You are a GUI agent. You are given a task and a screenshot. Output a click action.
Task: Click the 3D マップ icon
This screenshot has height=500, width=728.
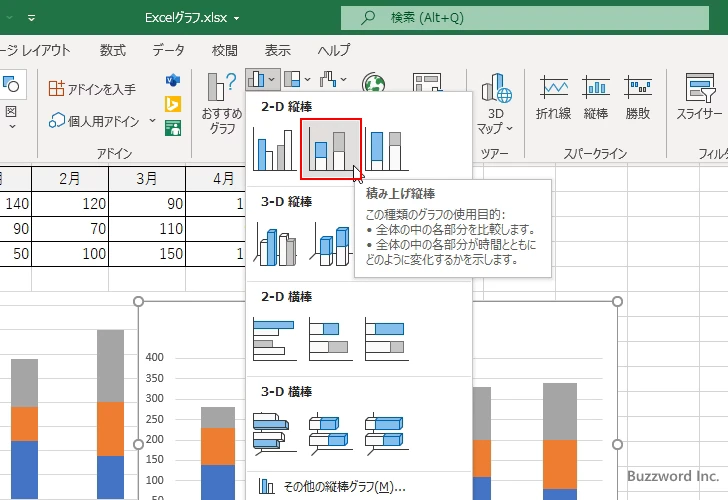(496, 88)
